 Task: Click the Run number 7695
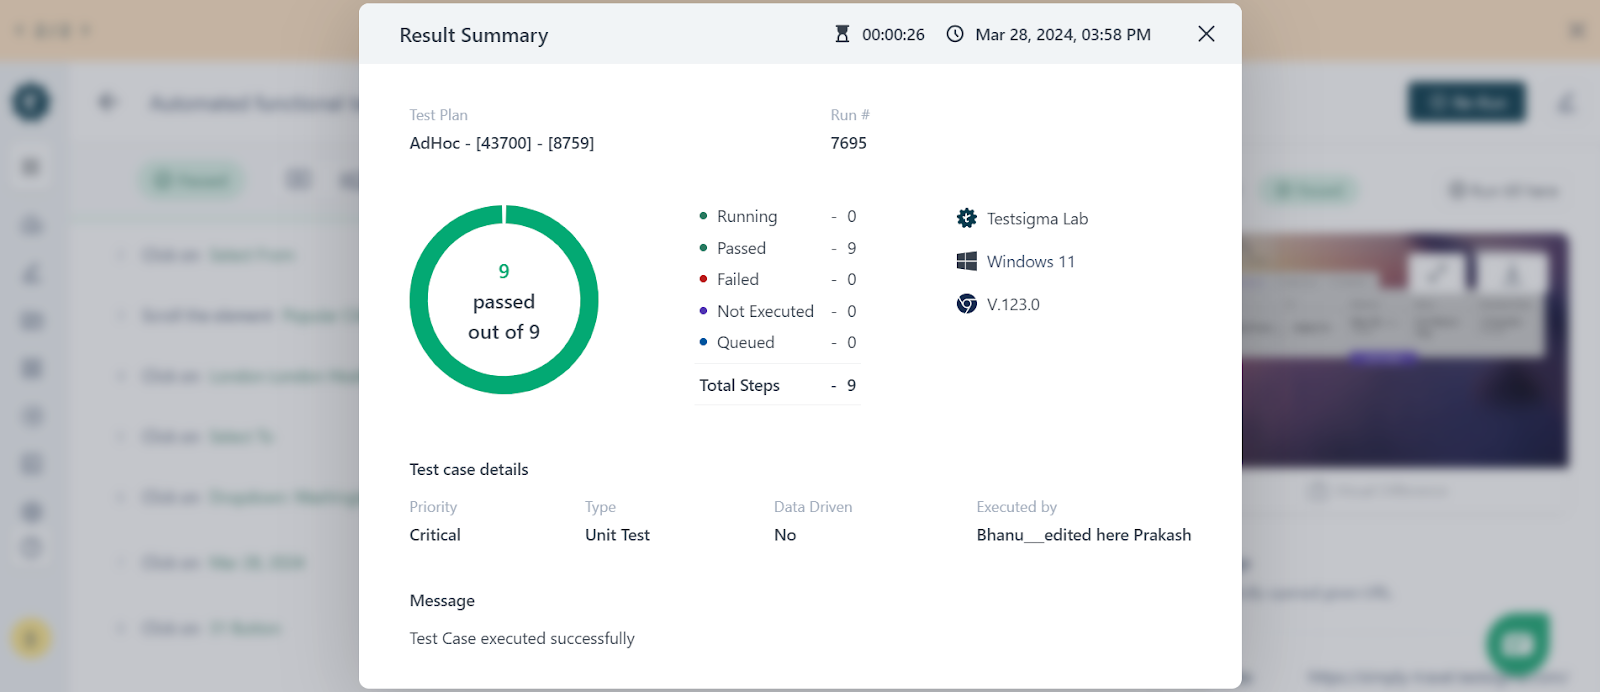pos(848,143)
